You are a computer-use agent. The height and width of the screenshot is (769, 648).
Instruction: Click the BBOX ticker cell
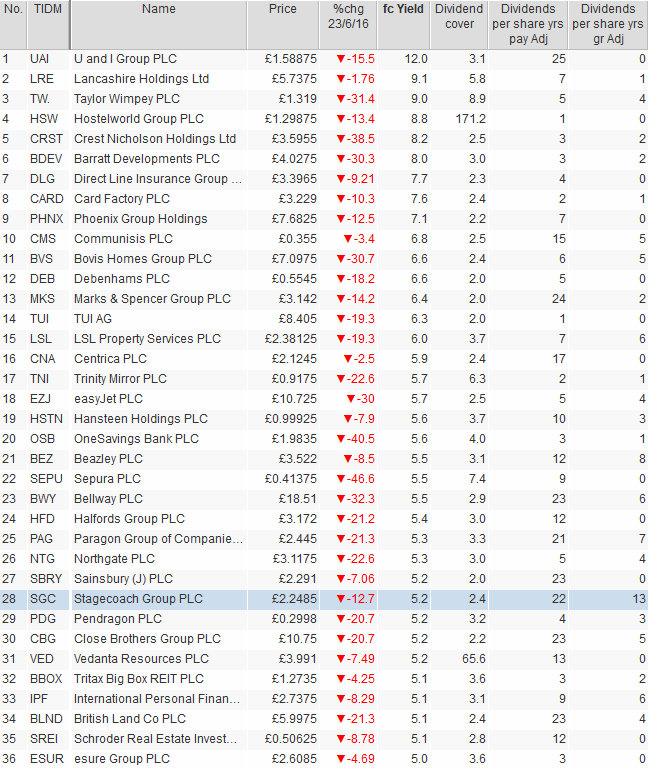tap(46, 679)
